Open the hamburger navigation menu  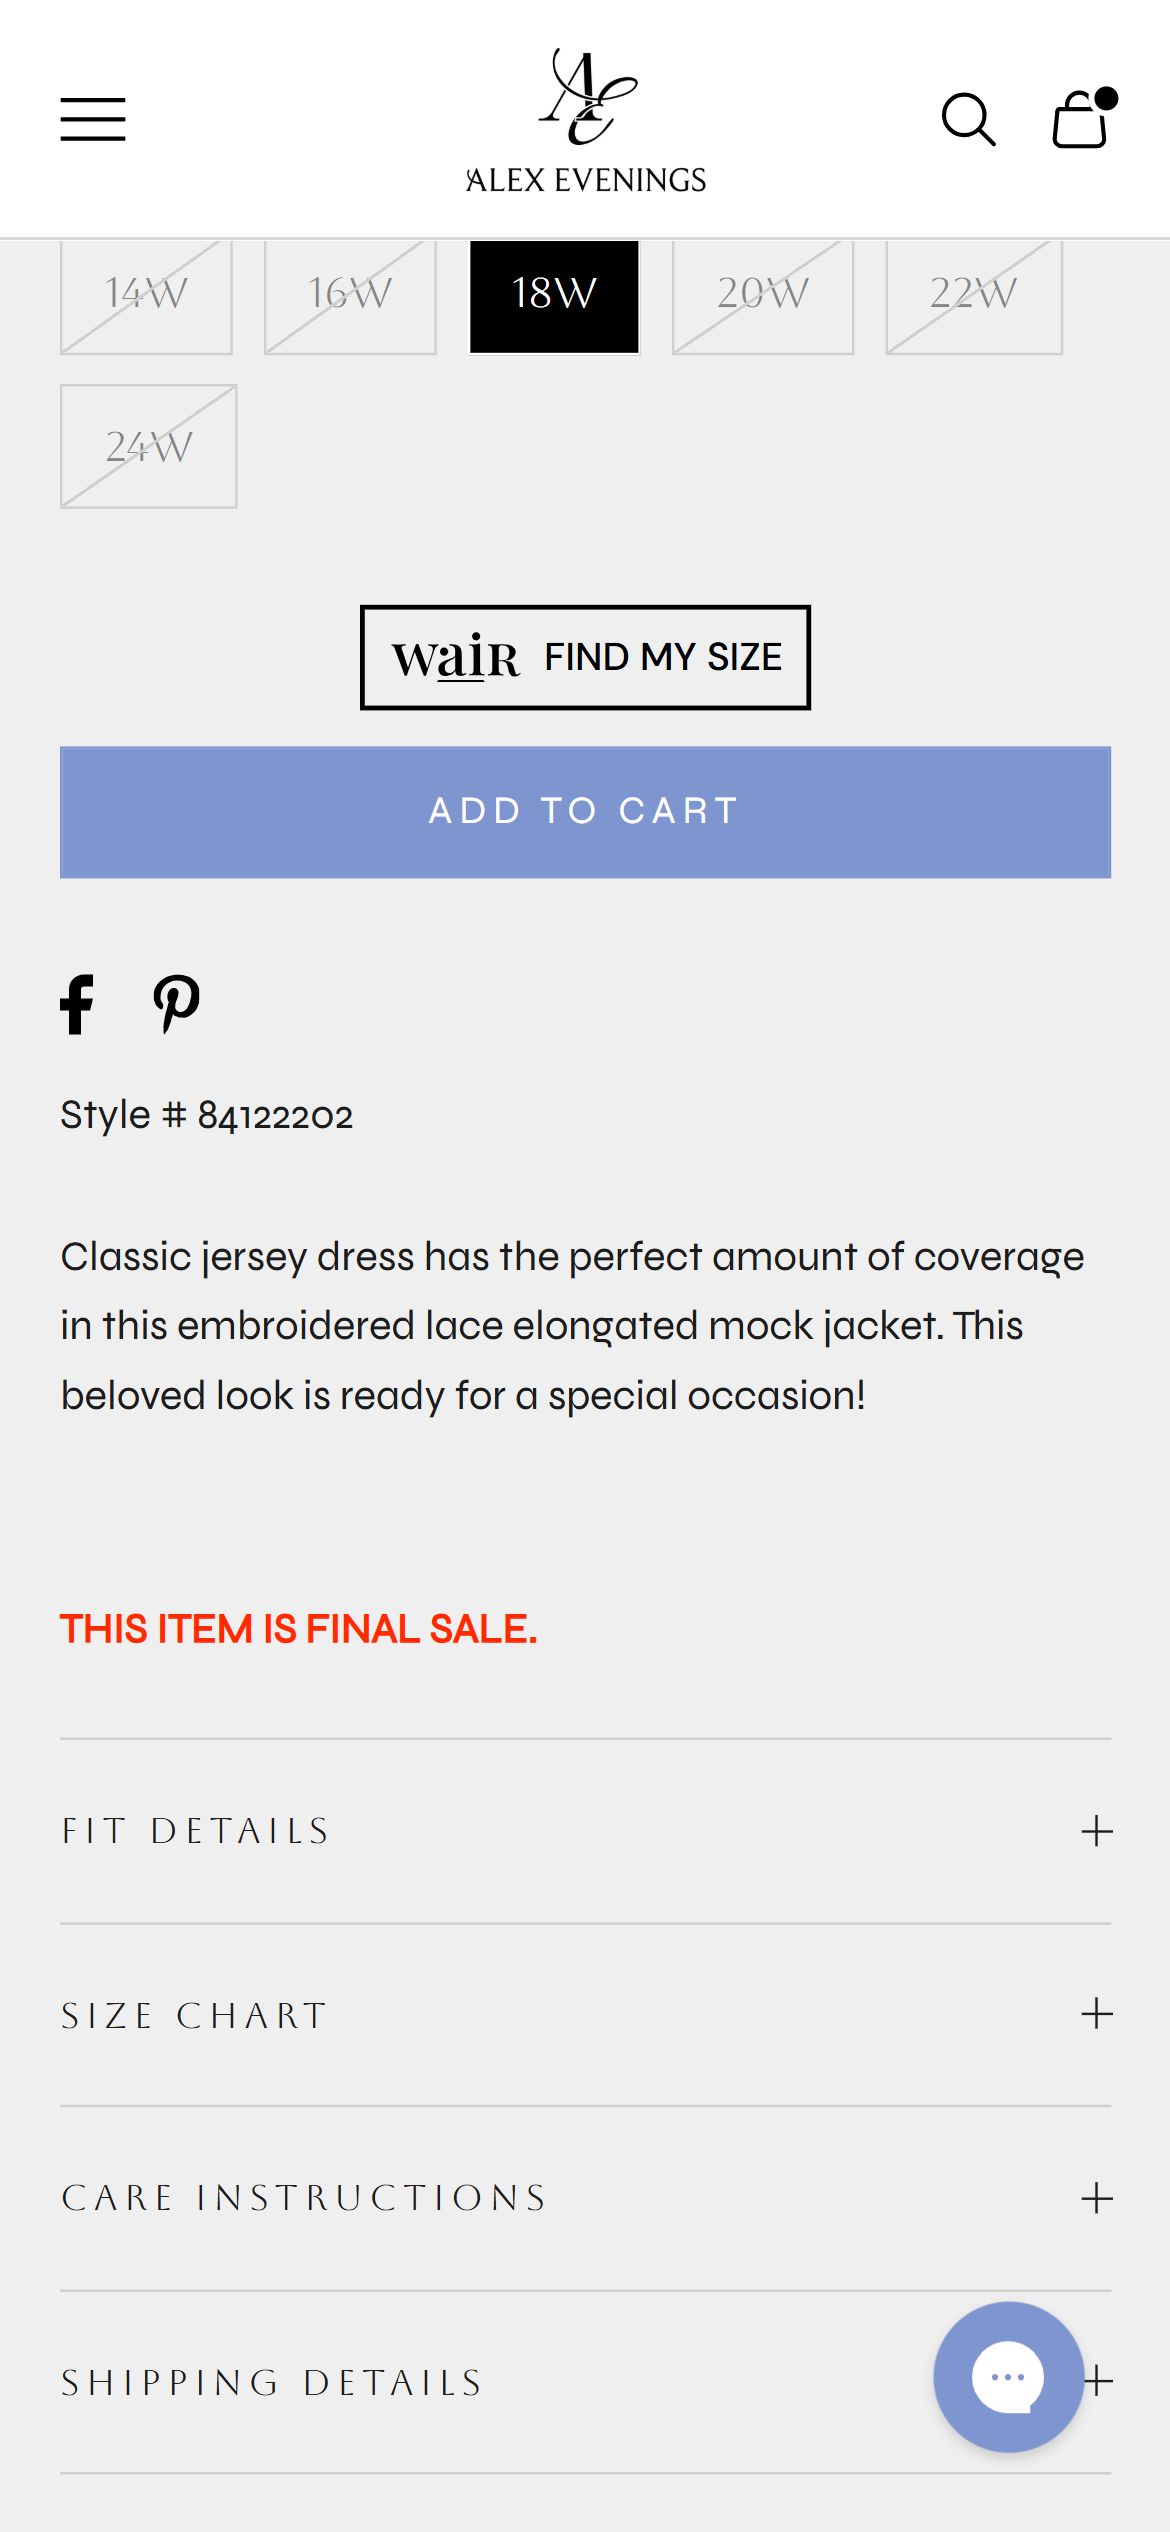93,119
